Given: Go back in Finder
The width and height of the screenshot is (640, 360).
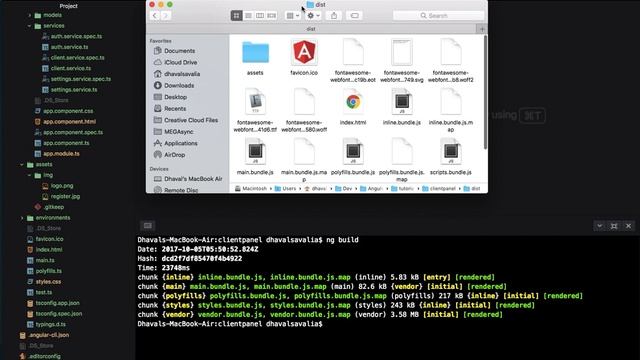Looking at the screenshot, I should (x=155, y=16).
